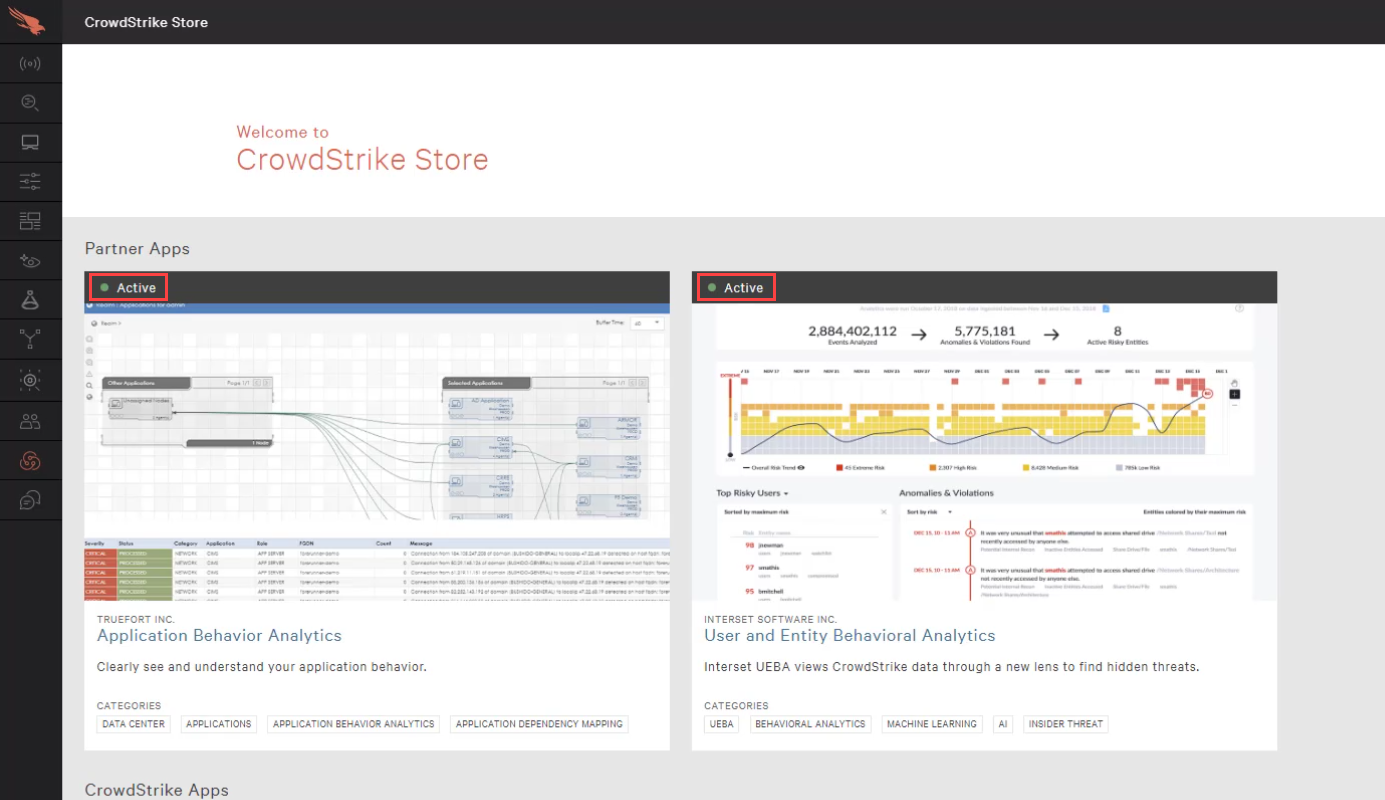
Task: Click the TRUEFORT INC. vendor label
Action: (136, 620)
